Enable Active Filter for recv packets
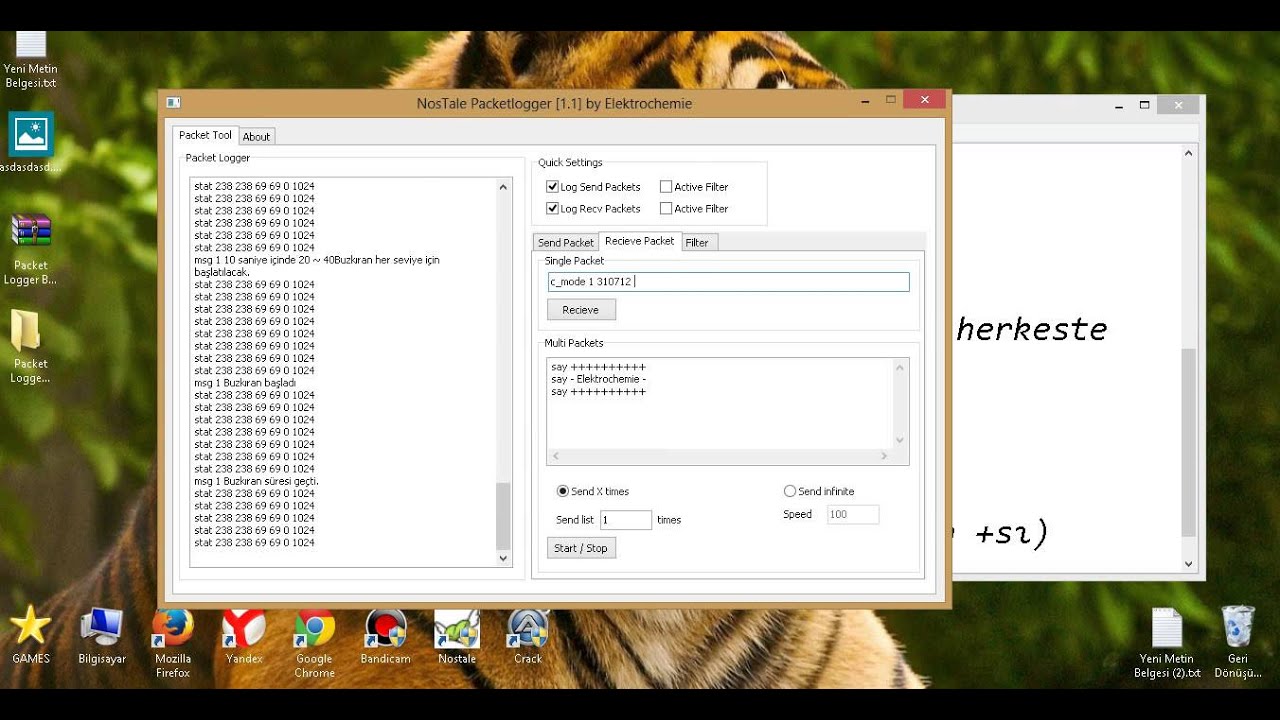The image size is (1280, 720). coord(666,209)
